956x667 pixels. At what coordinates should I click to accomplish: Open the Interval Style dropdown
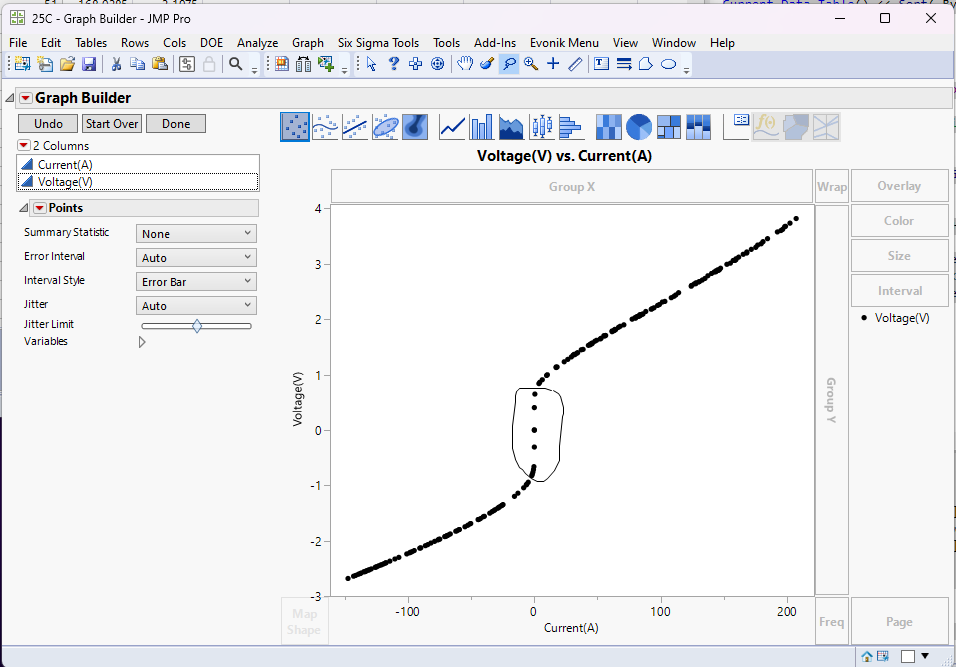point(196,282)
